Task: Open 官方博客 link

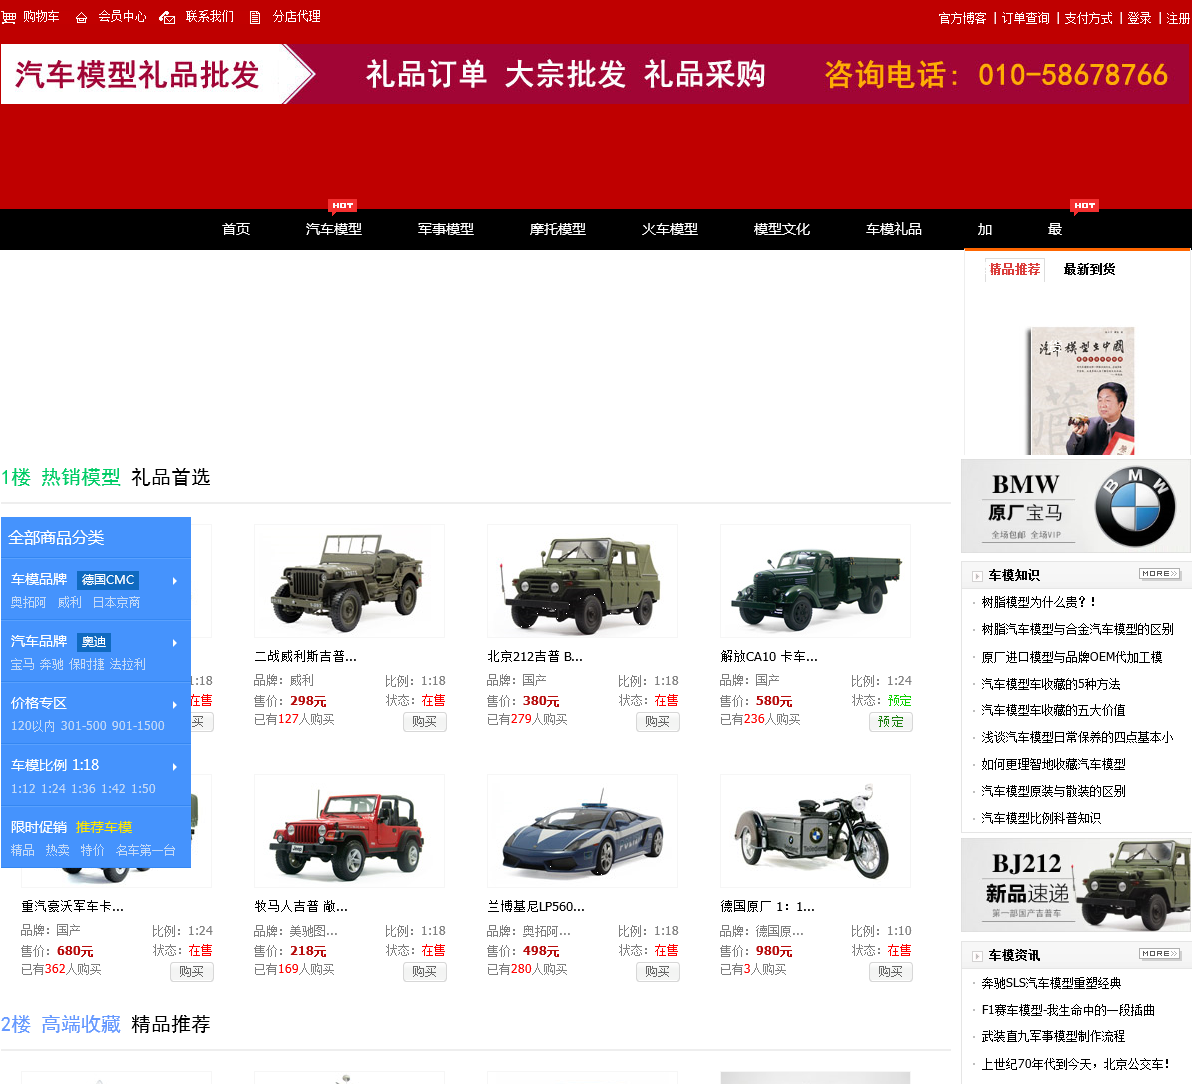Action: (x=962, y=18)
